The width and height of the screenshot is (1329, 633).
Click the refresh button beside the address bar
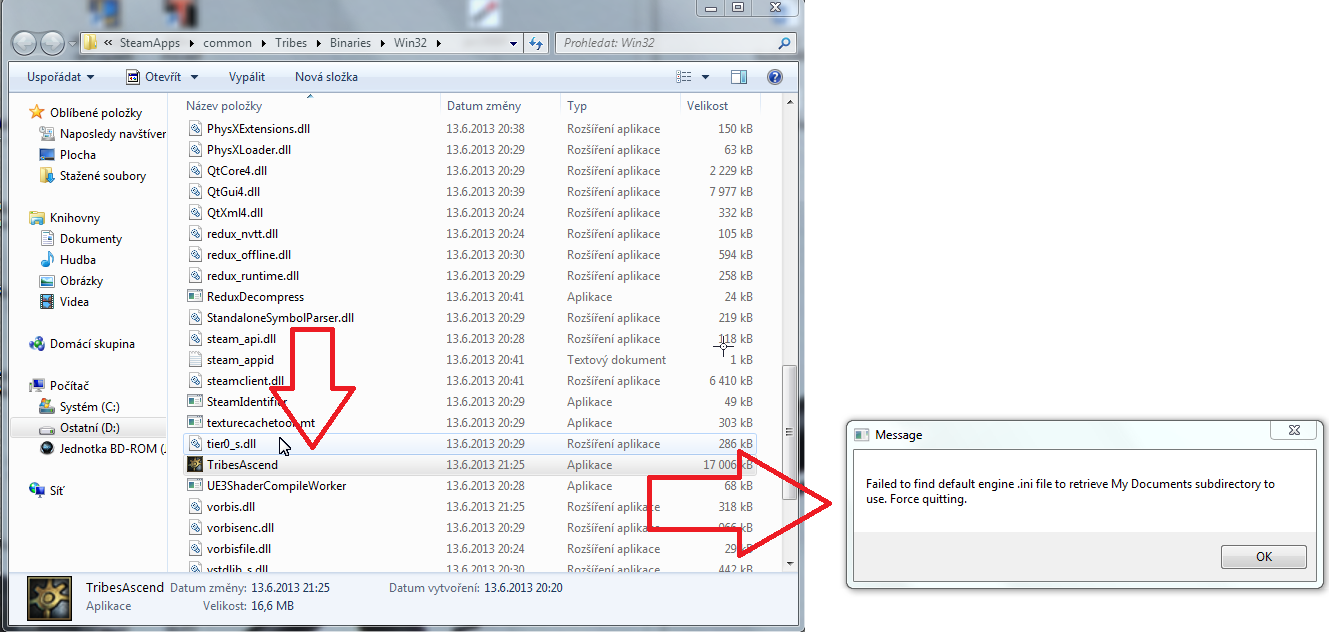coord(536,43)
